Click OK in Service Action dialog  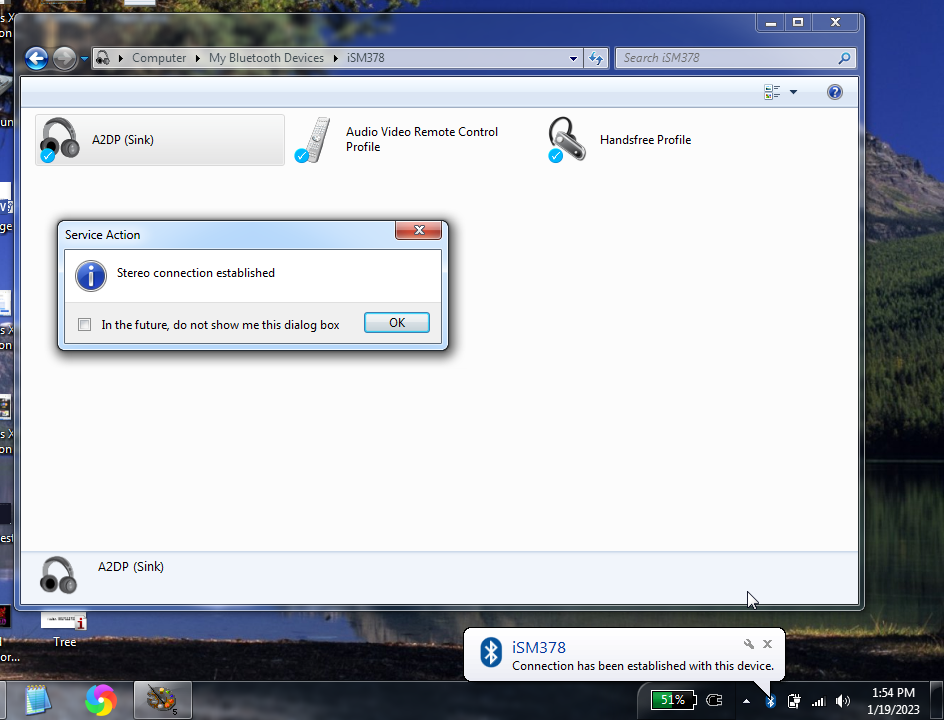point(397,323)
